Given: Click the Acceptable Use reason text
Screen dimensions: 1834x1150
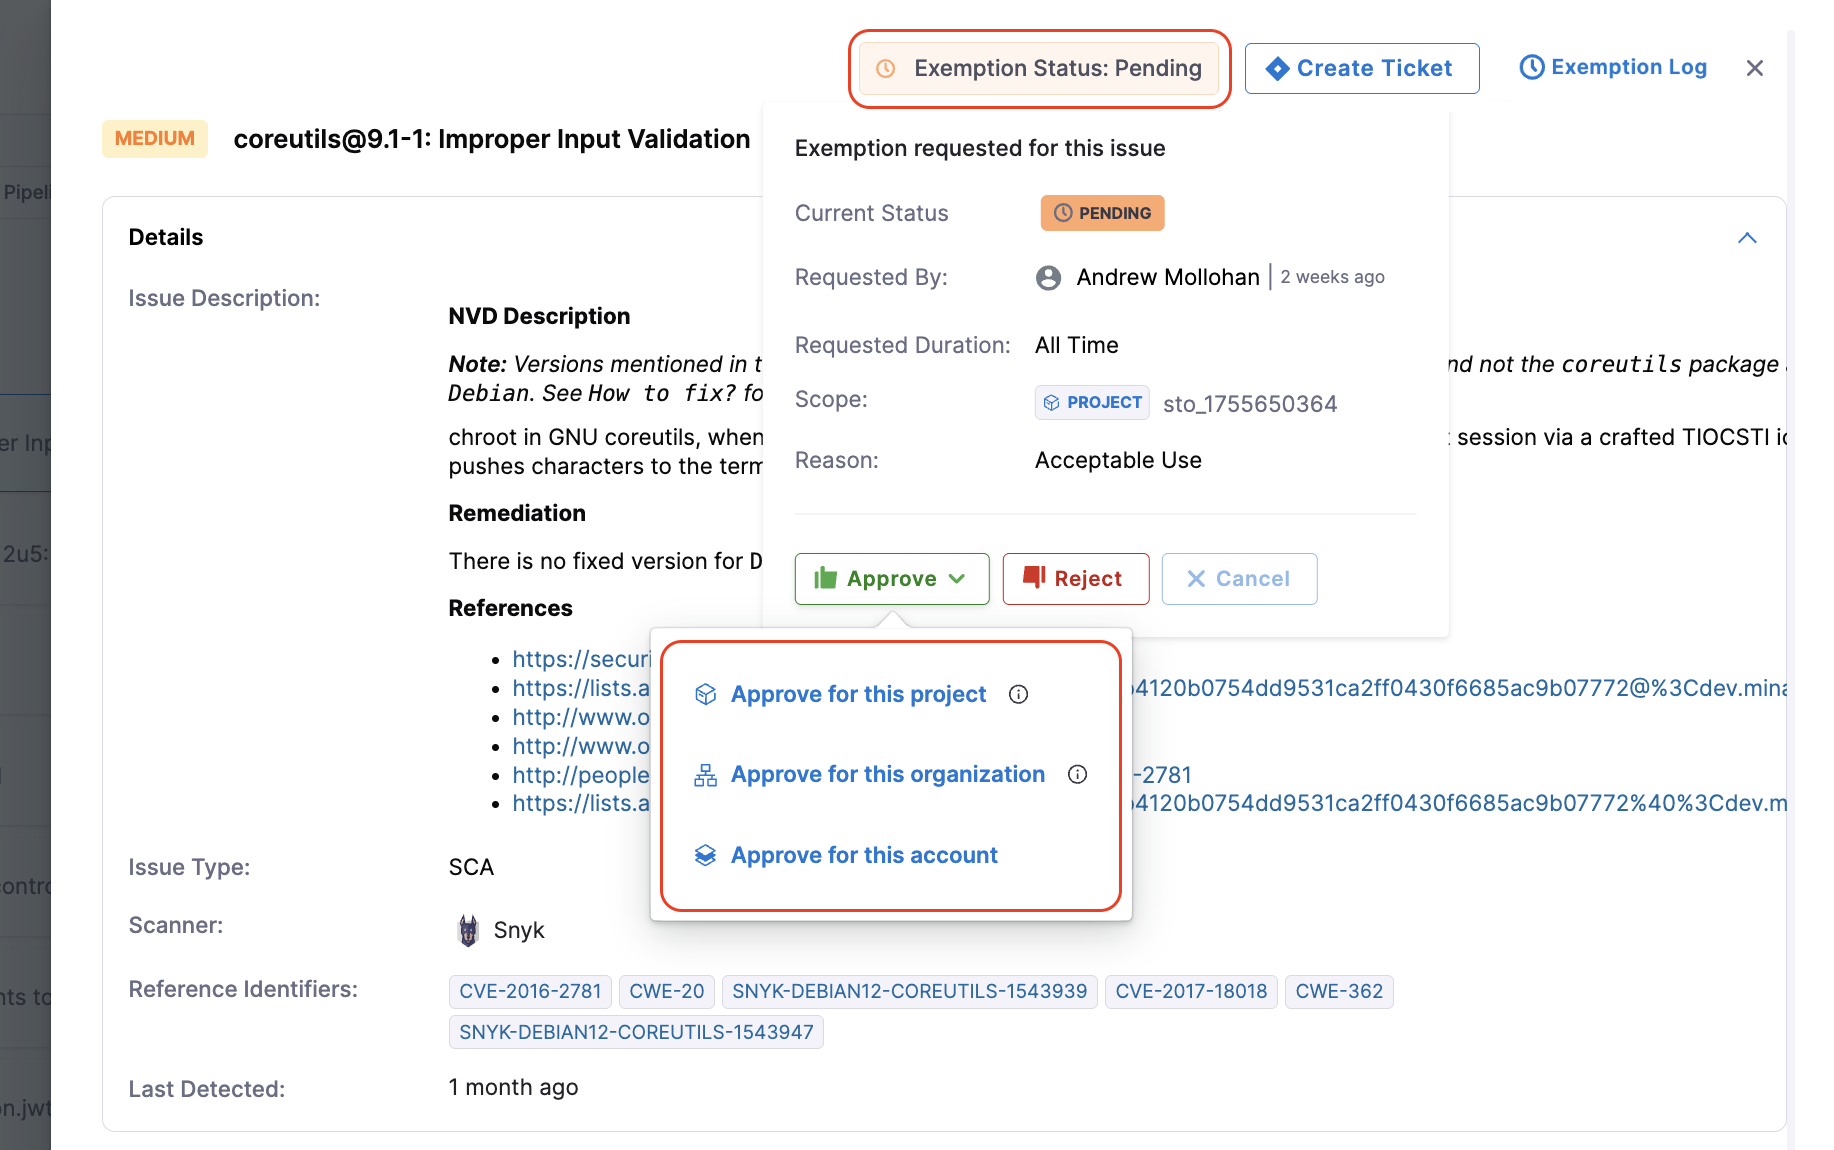Looking at the screenshot, I should pyautogui.click(x=1118, y=460).
